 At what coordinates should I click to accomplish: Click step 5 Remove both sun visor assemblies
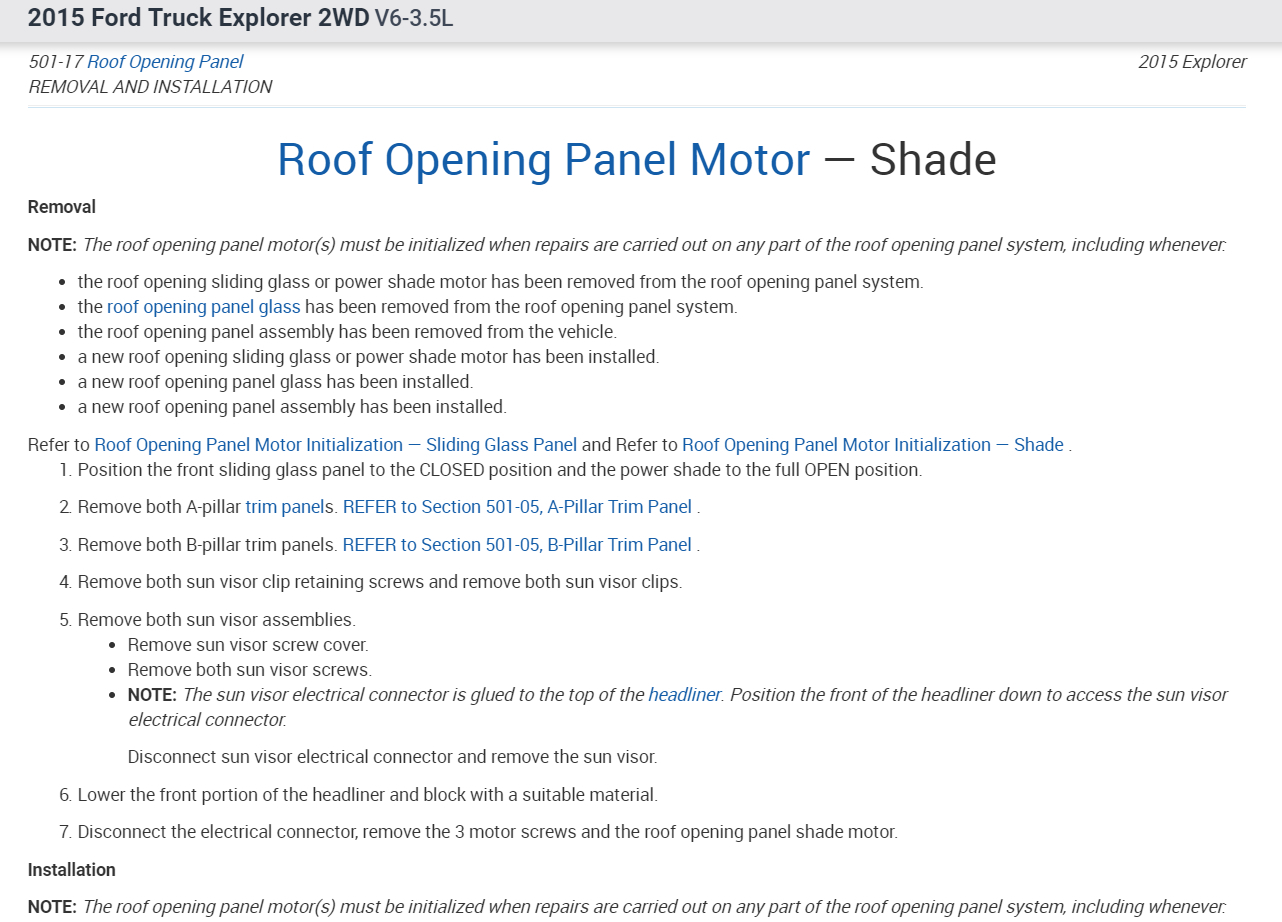click(x=217, y=620)
